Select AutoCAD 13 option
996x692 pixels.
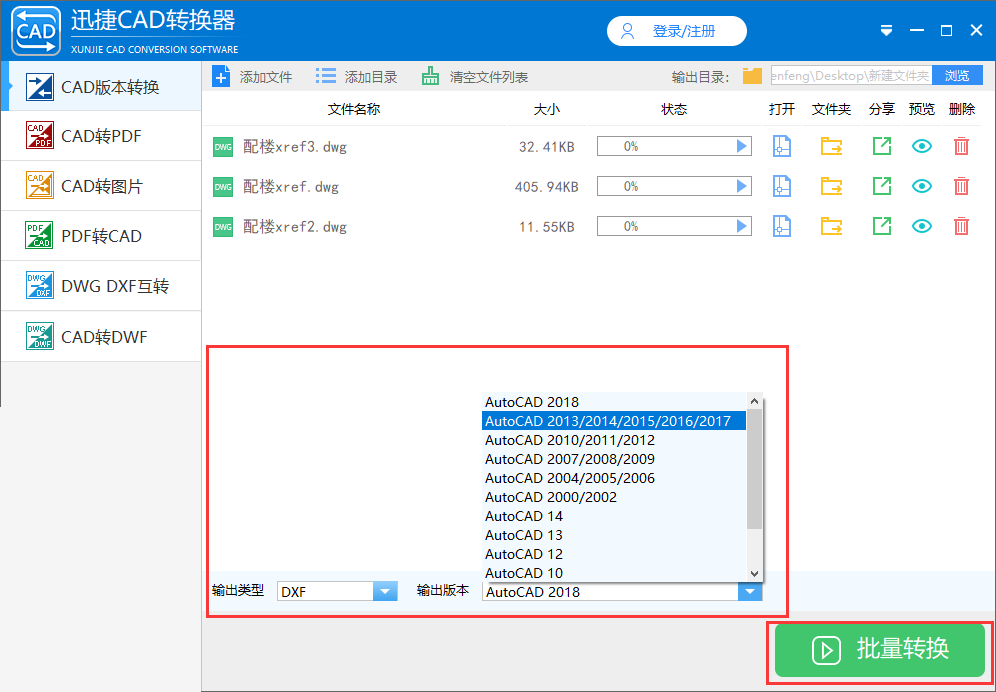[x=614, y=535]
